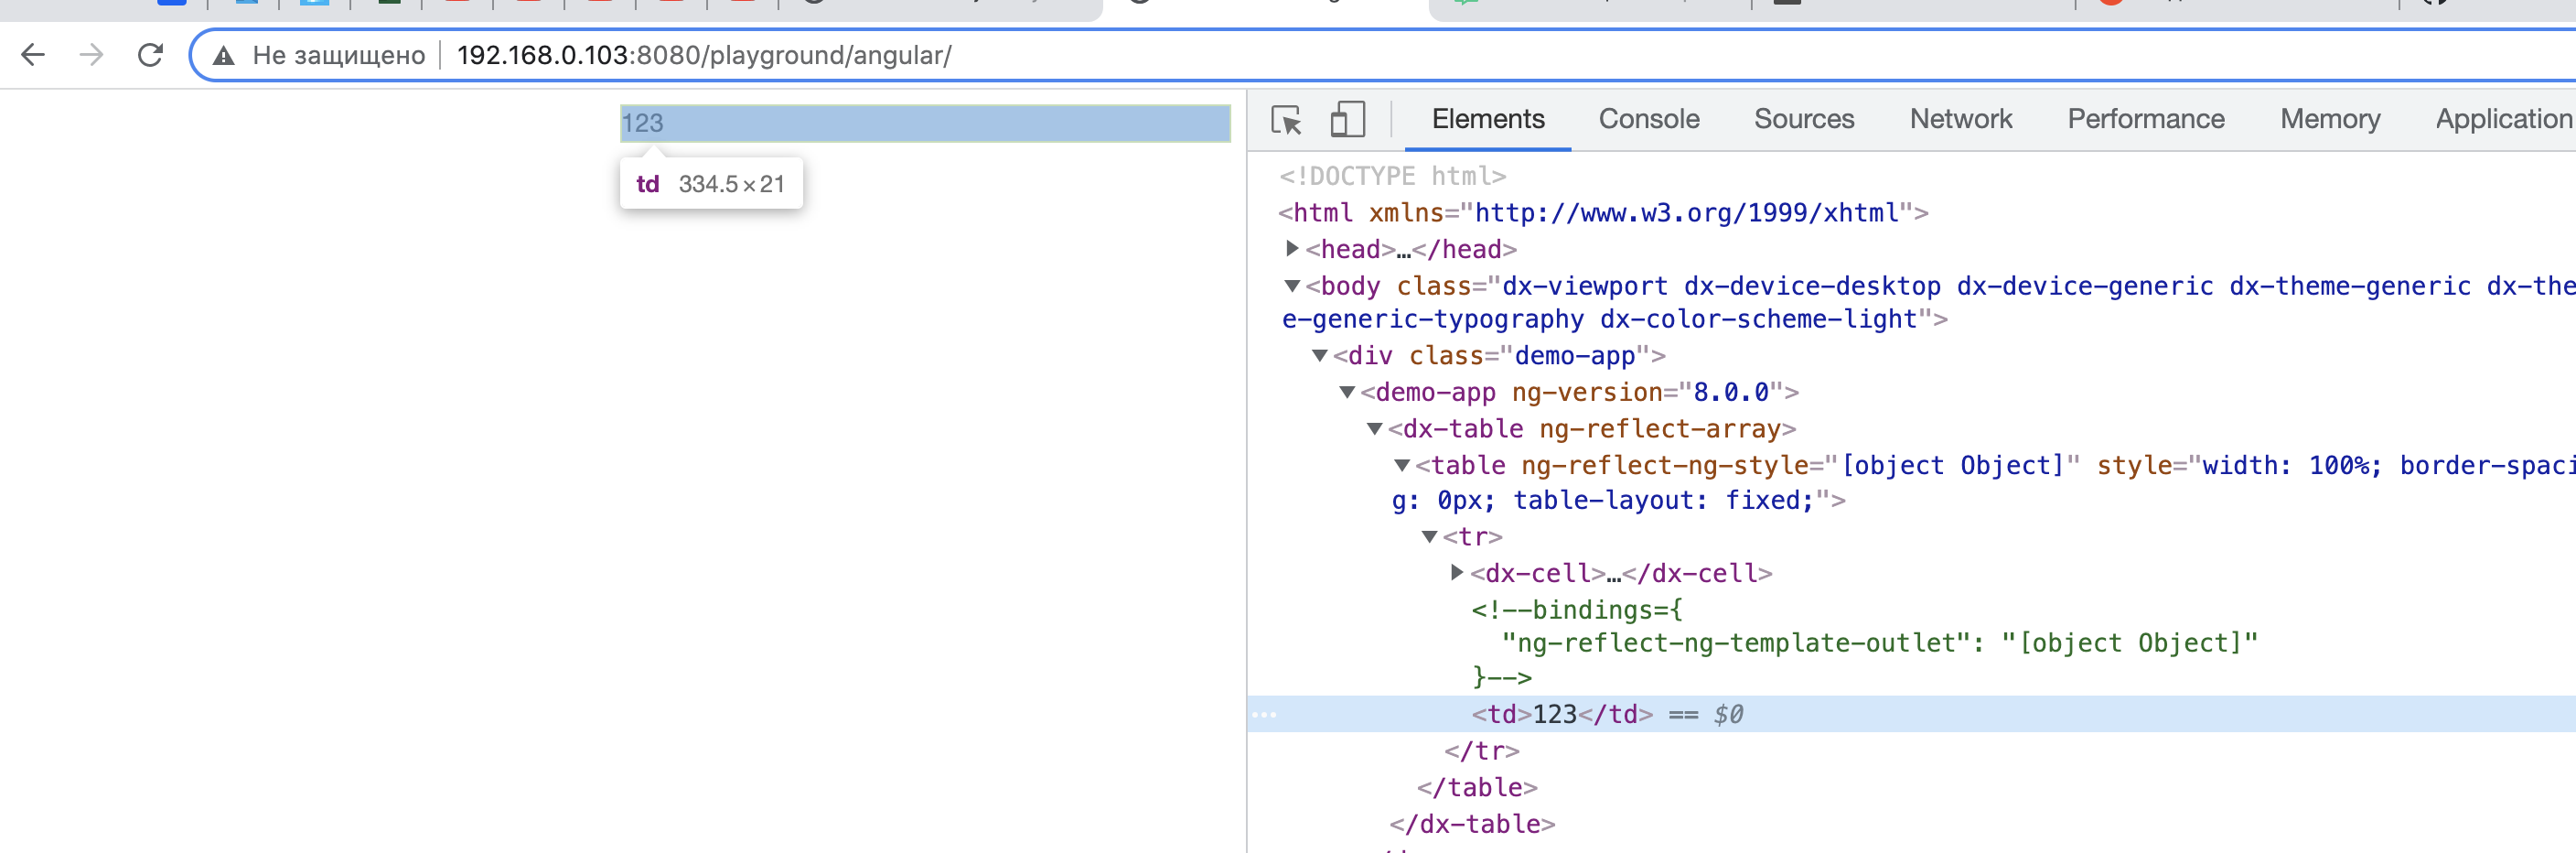Toggle the device emulation toolbar
The height and width of the screenshot is (853, 2576).
pyautogui.click(x=1348, y=119)
